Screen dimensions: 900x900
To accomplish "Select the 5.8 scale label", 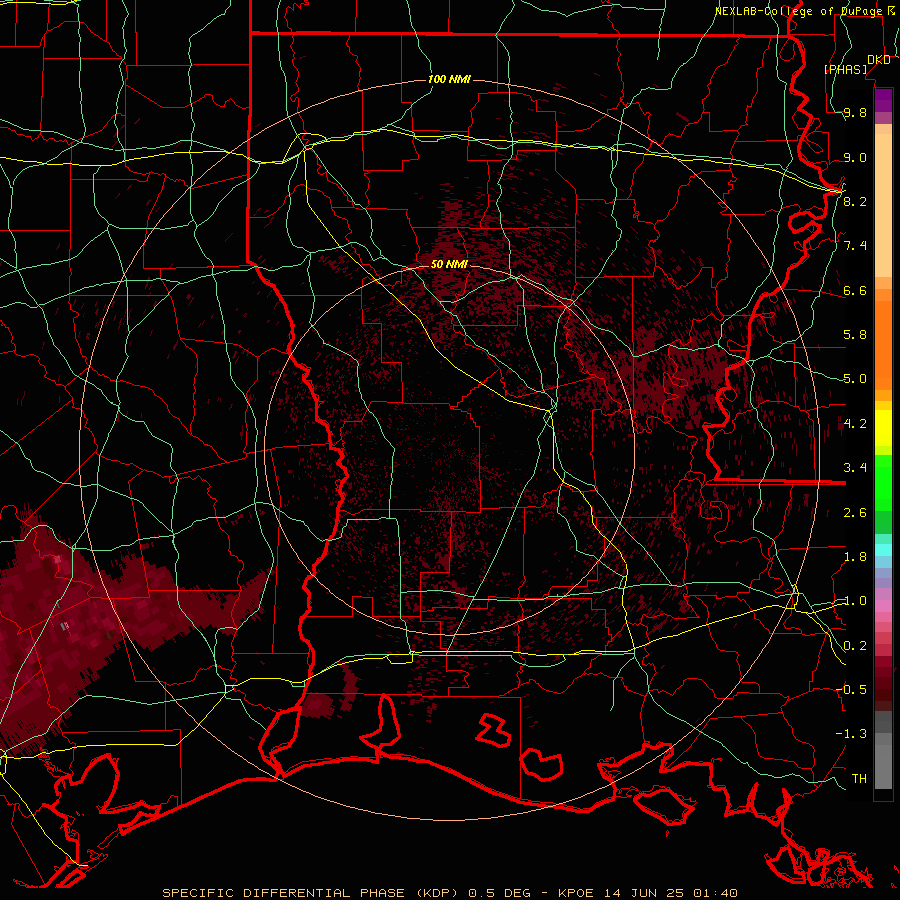I will coord(855,335).
